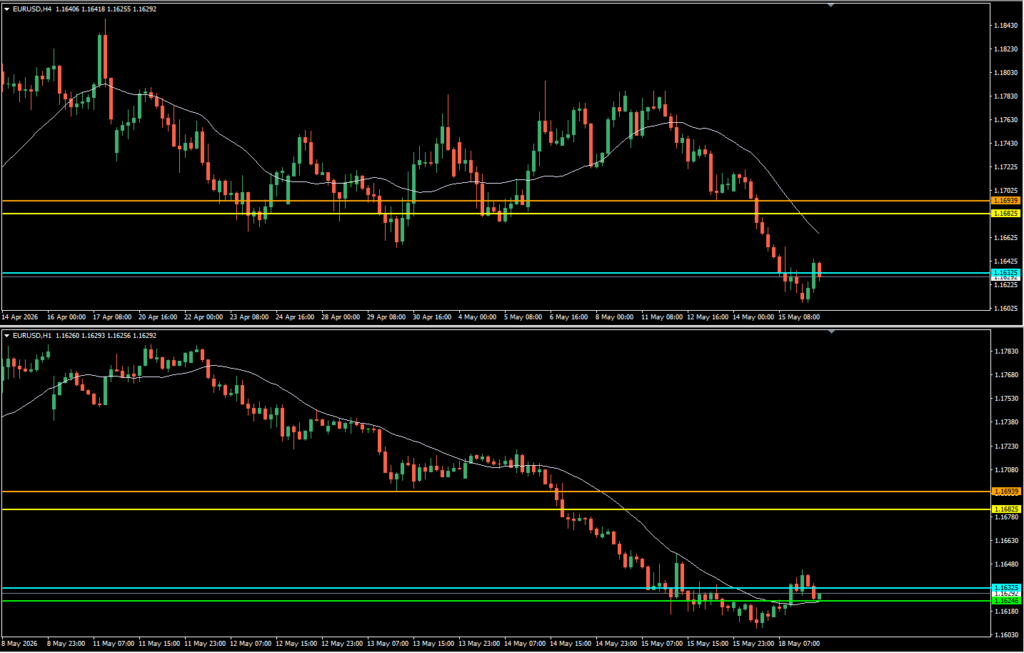Click the 15 May 08:00 time label
Viewport: 1024px width, 653px height.
(799, 317)
